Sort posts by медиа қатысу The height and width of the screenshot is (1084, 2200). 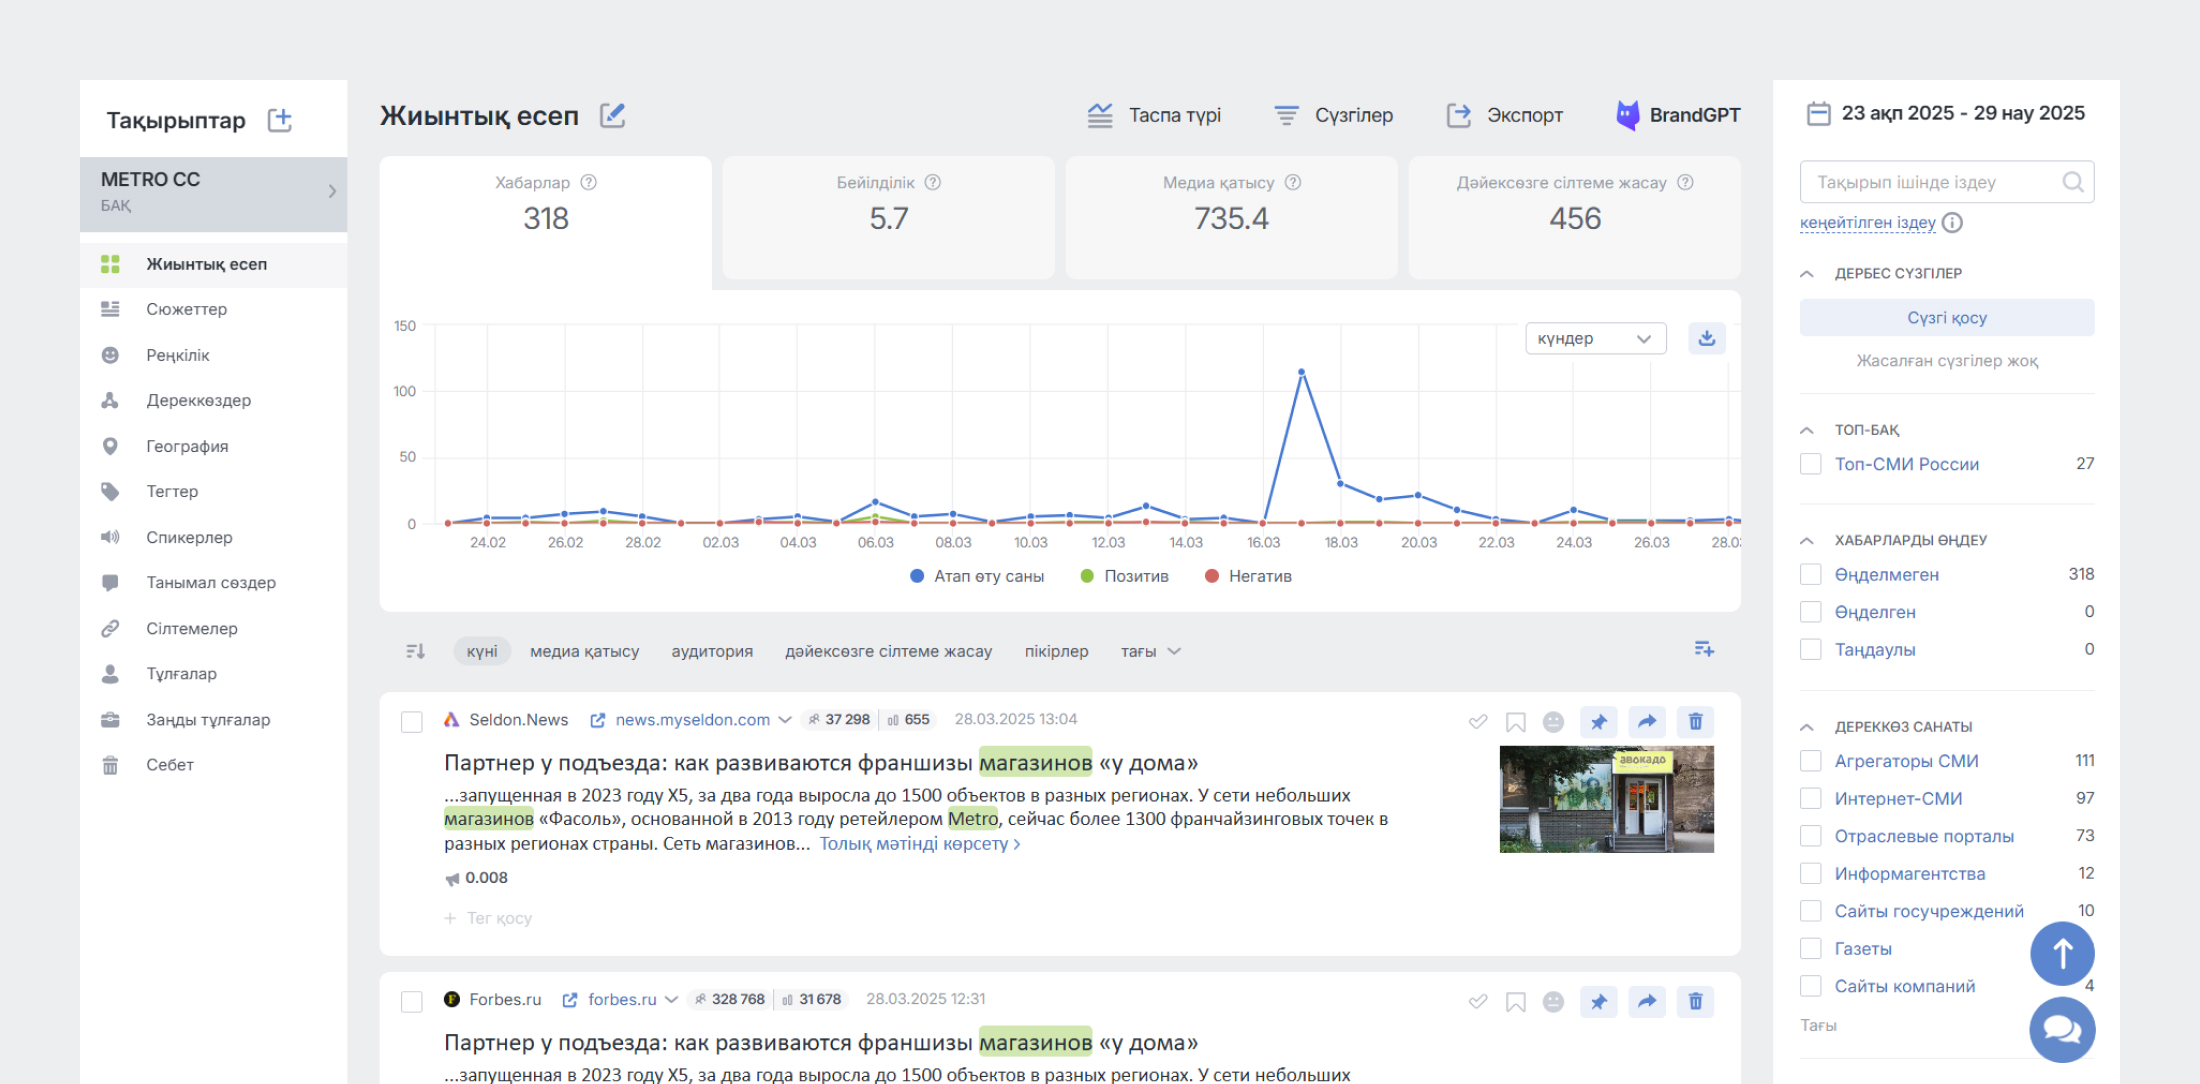click(584, 651)
